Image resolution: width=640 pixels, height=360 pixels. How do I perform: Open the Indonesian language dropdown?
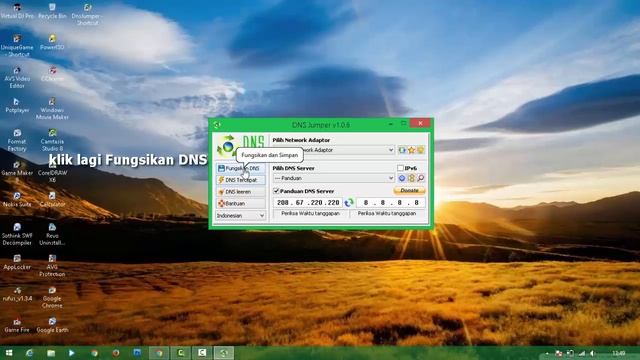coord(240,216)
